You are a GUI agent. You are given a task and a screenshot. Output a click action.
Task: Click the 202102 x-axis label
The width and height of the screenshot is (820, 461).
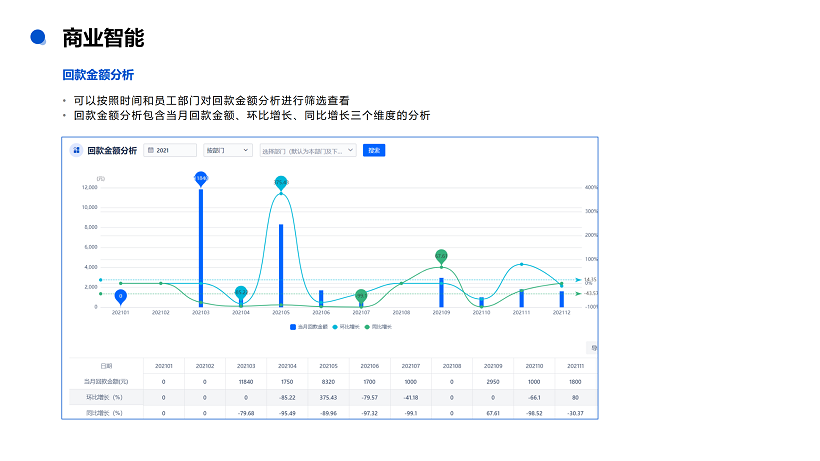coord(161,313)
